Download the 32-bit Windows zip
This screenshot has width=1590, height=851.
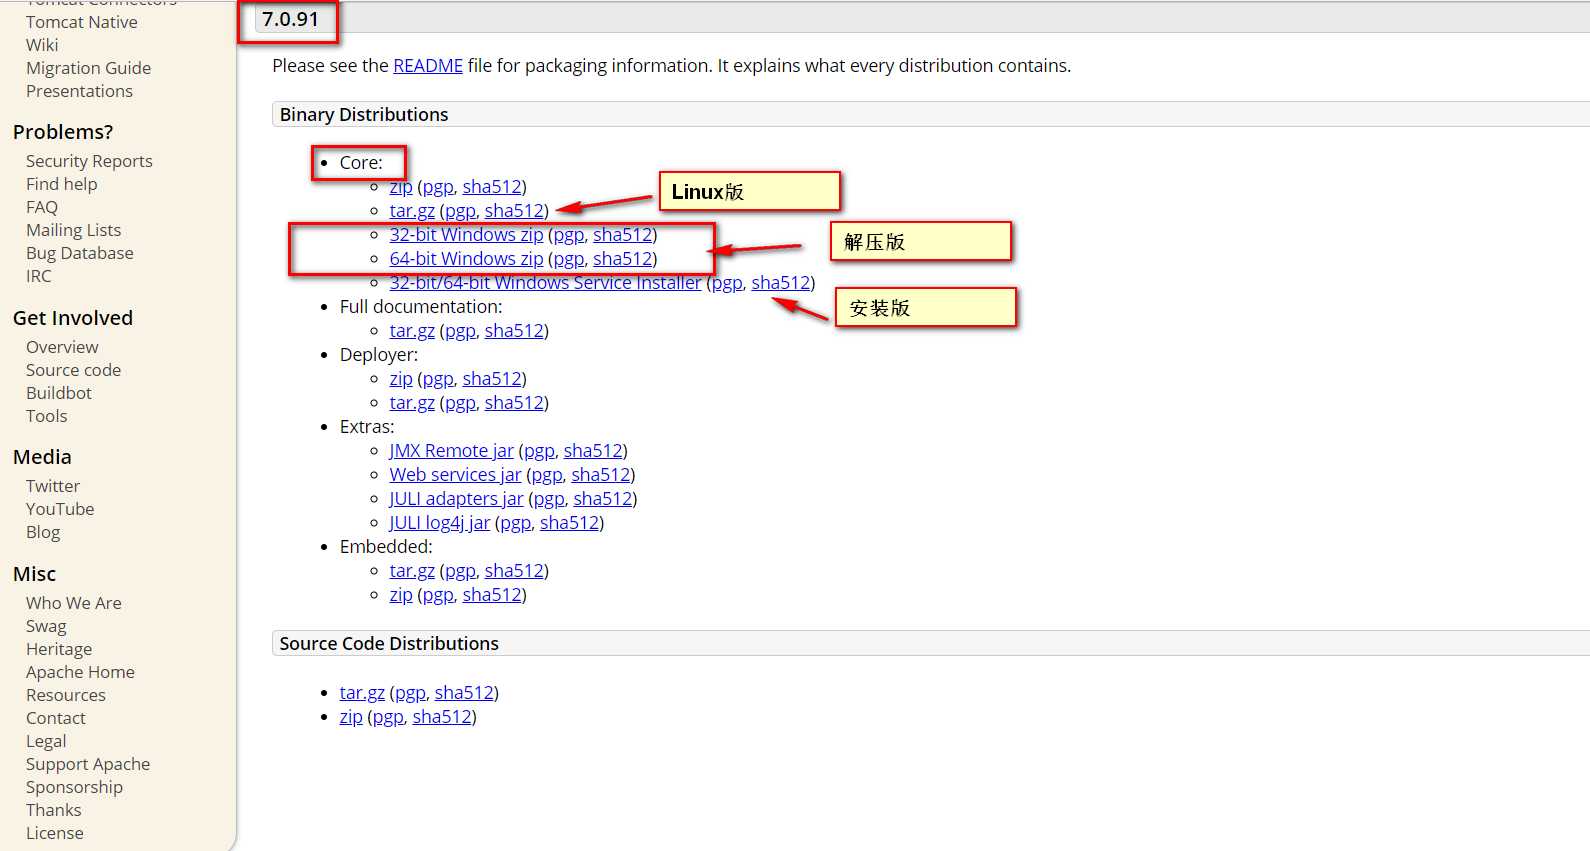pyautogui.click(x=466, y=235)
